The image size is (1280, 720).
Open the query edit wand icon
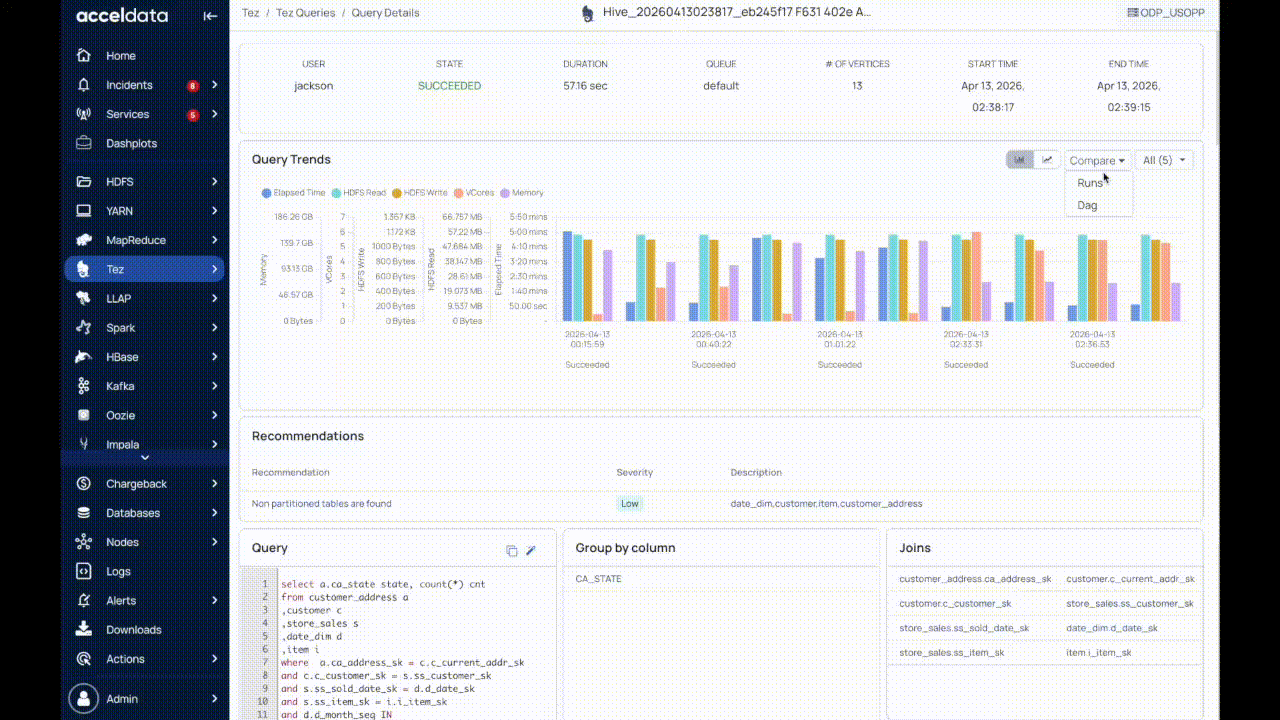[531, 550]
